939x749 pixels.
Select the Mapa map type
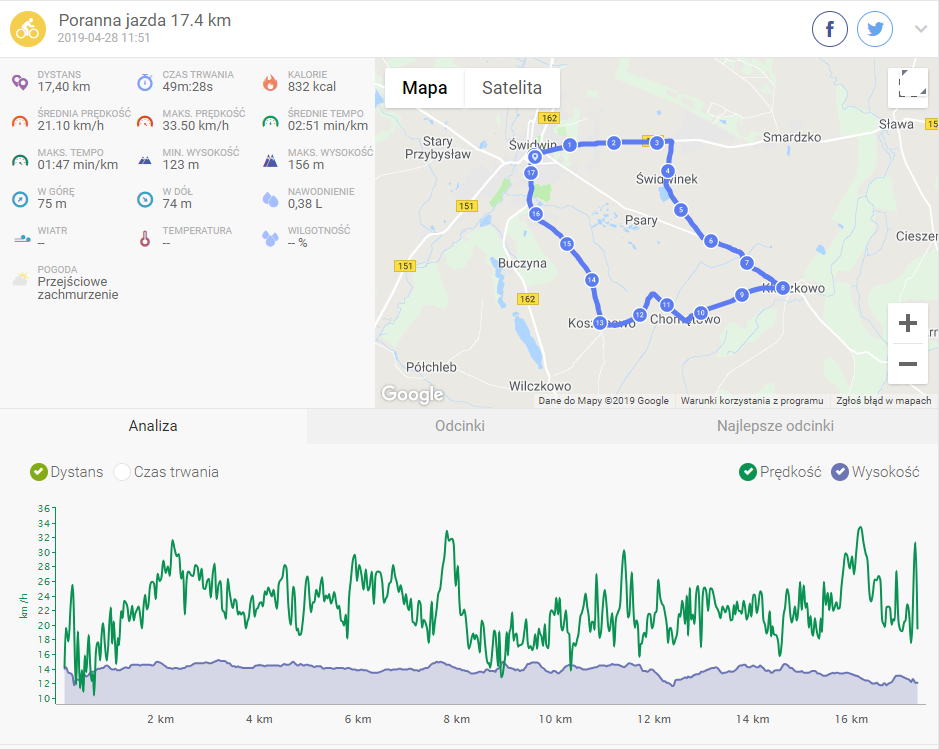click(x=424, y=88)
